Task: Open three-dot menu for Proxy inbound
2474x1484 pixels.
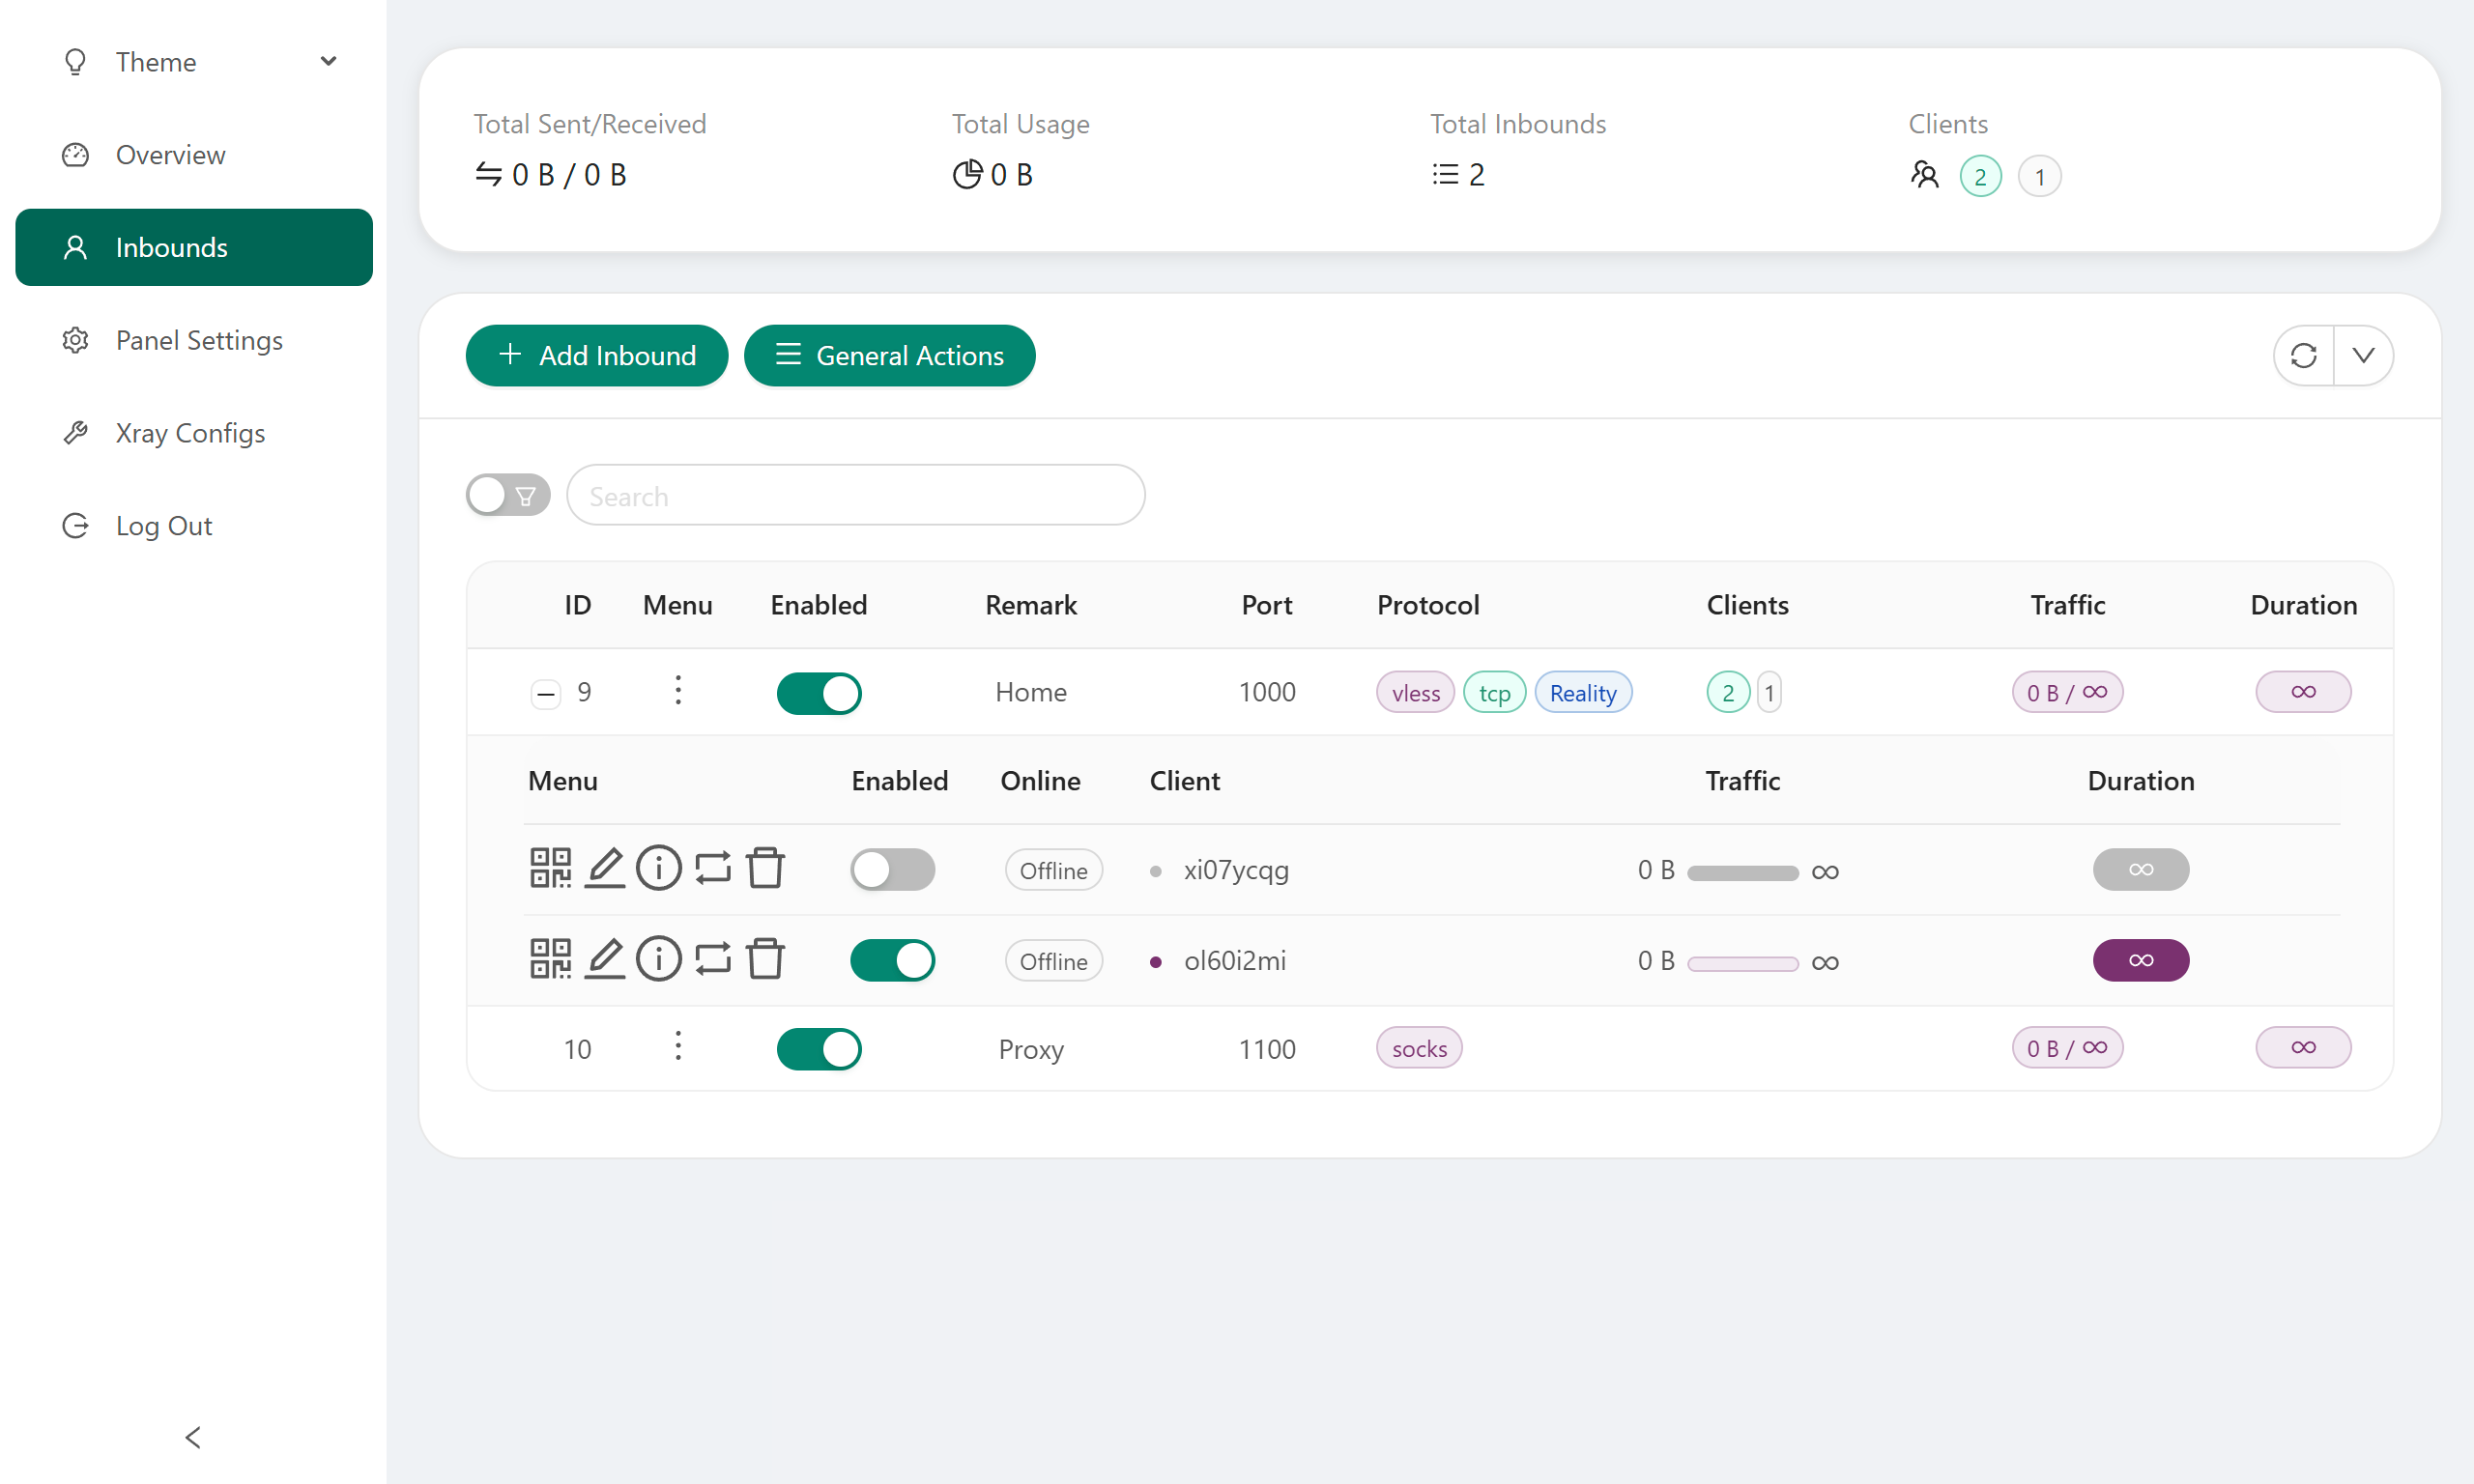Action: (x=678, y=1047)
